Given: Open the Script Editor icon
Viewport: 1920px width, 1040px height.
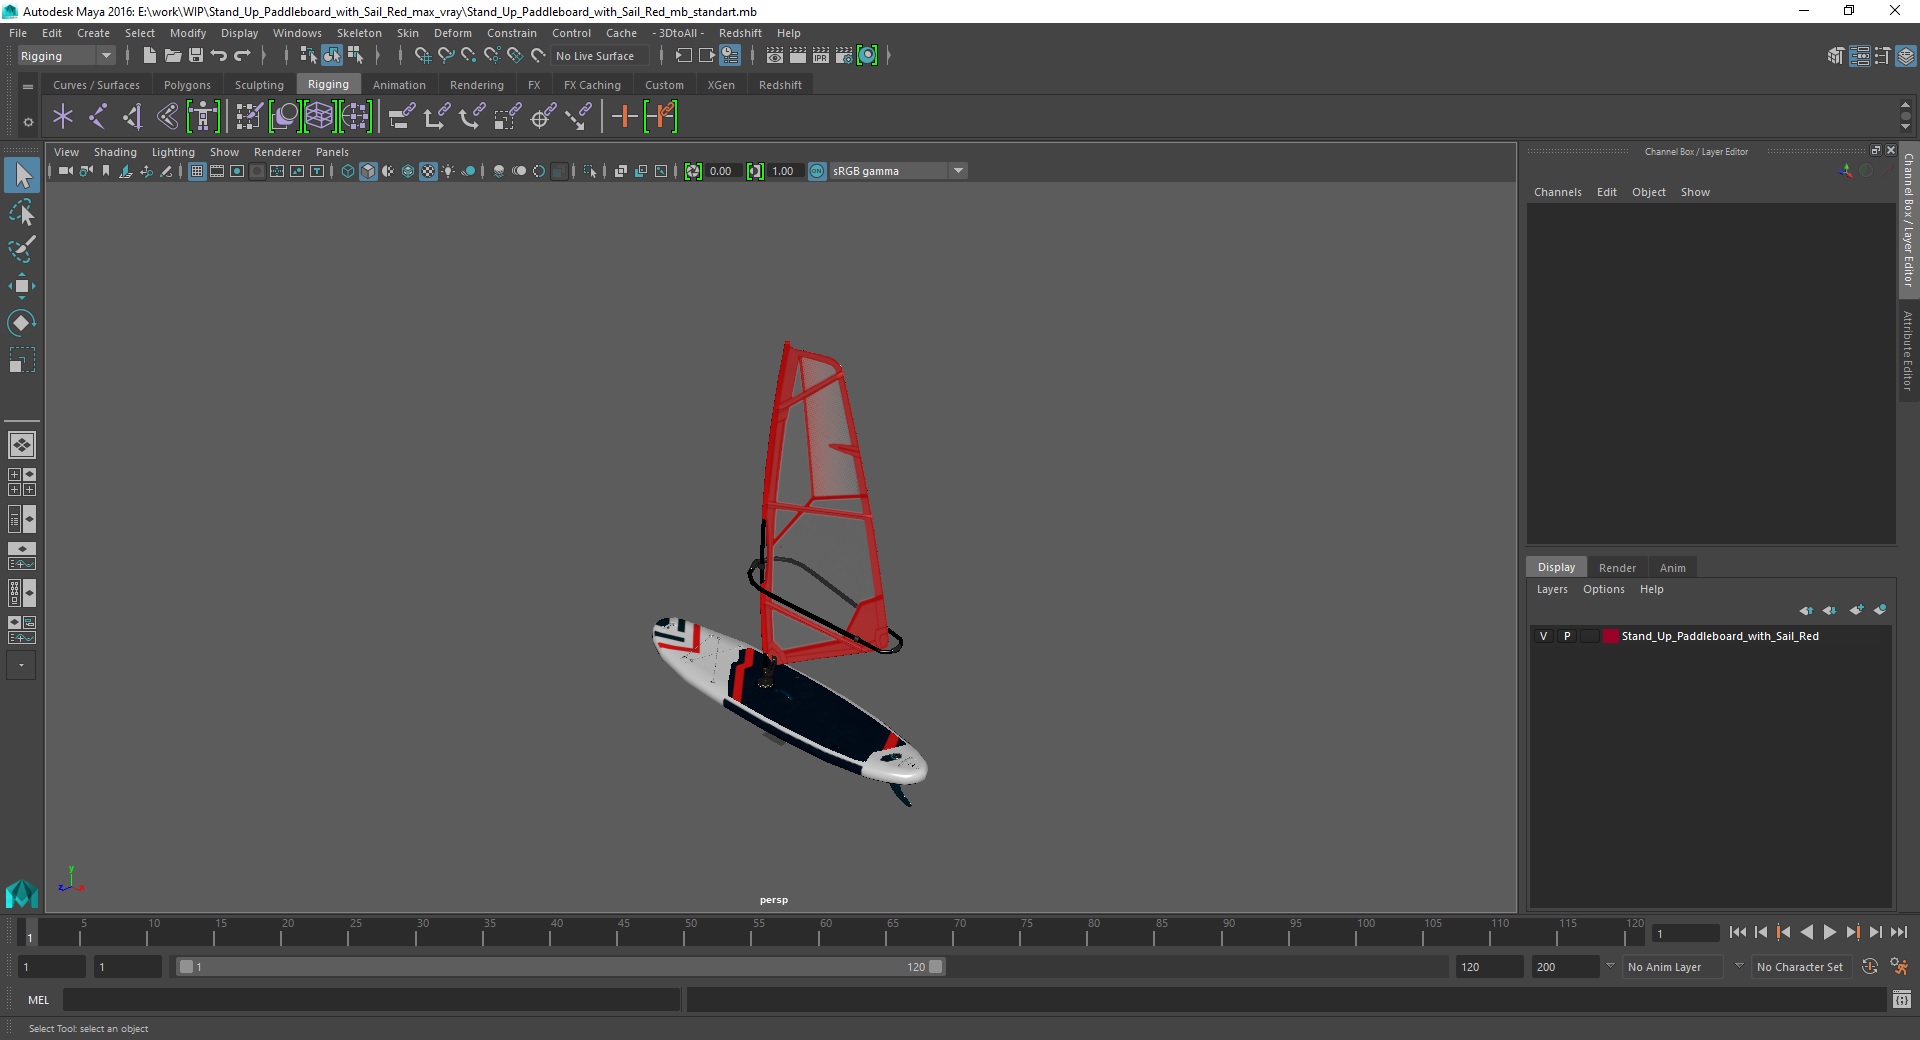Looking at the screenshot, I should (x=1902, y=999).
